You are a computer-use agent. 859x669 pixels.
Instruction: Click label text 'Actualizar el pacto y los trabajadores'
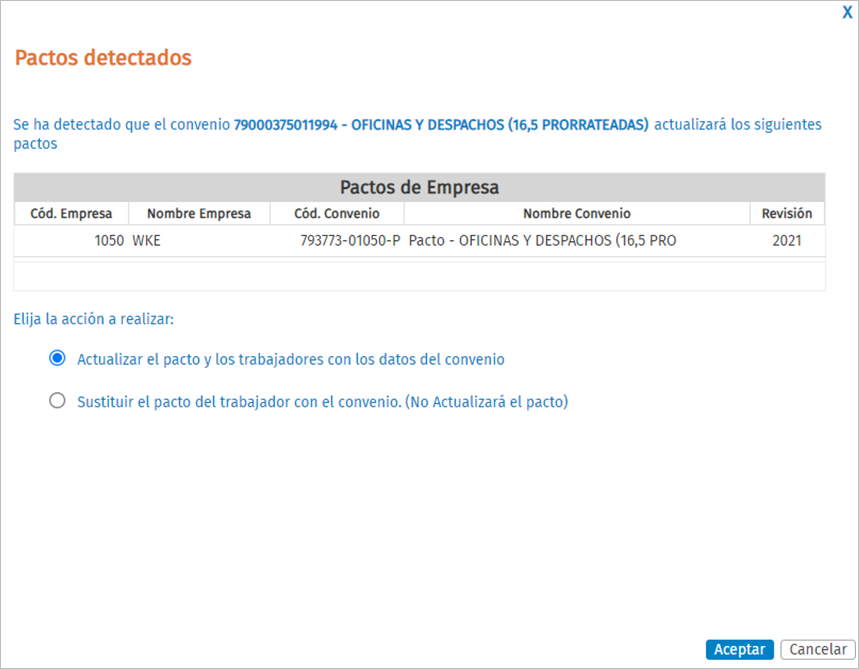291,359
